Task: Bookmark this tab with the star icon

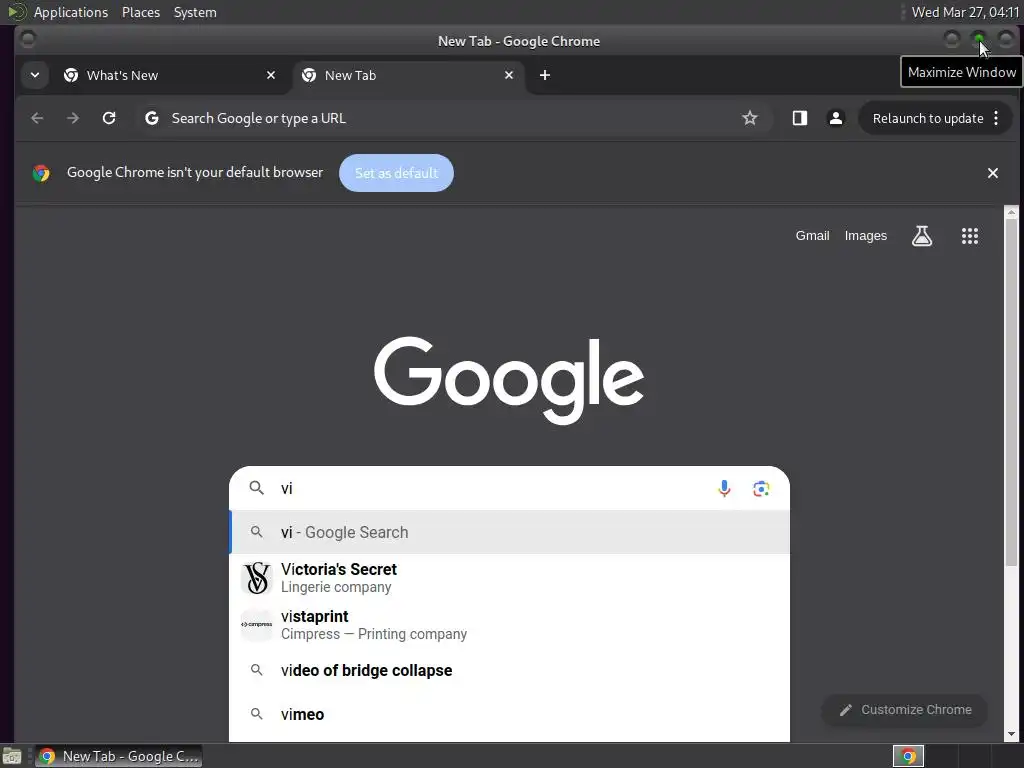Action: tap(750, 118)
